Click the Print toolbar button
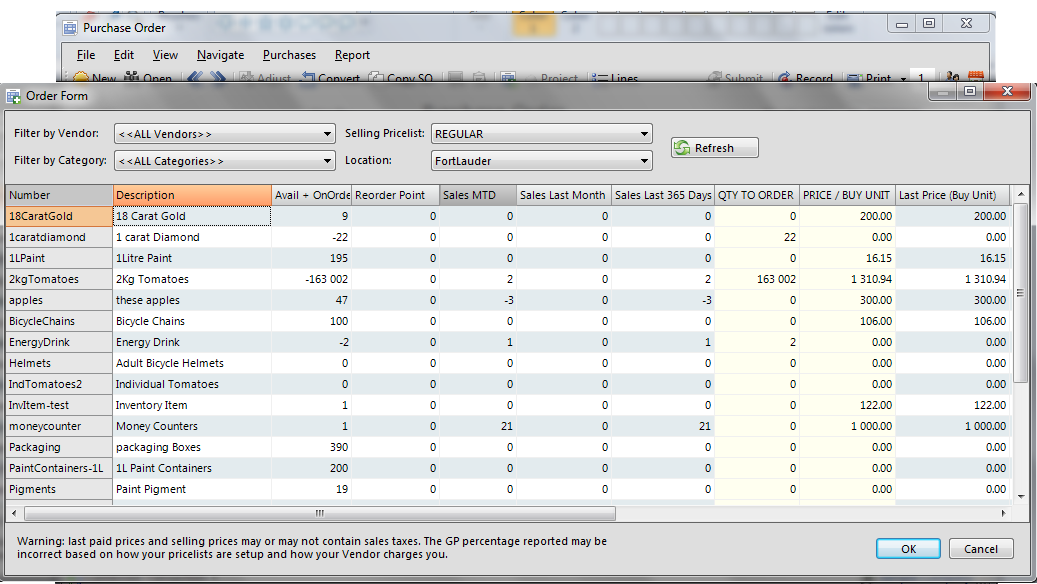 [x=870, y=78]
